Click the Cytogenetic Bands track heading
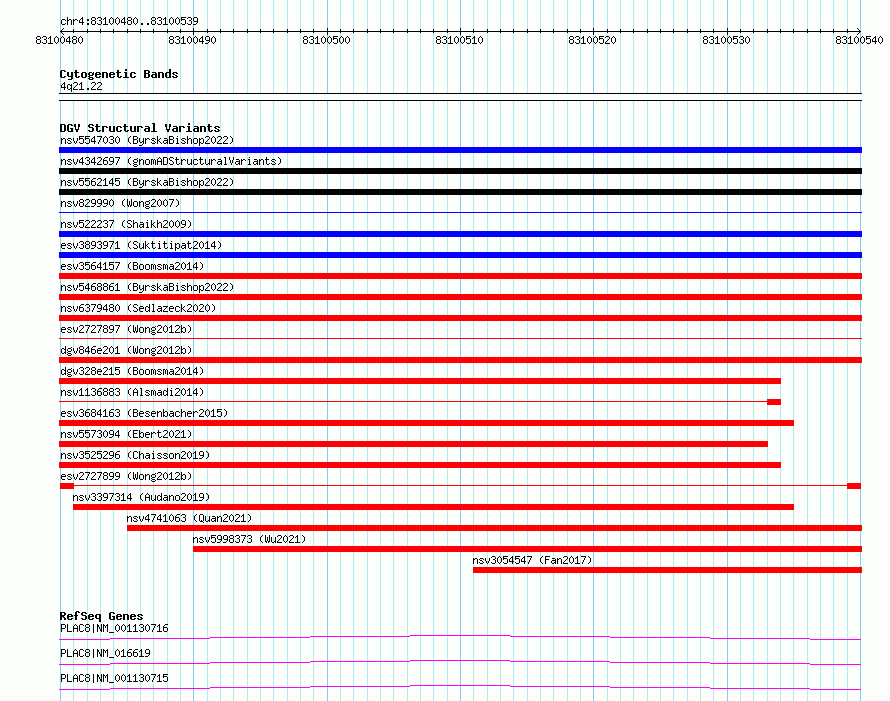 (119, 74)
